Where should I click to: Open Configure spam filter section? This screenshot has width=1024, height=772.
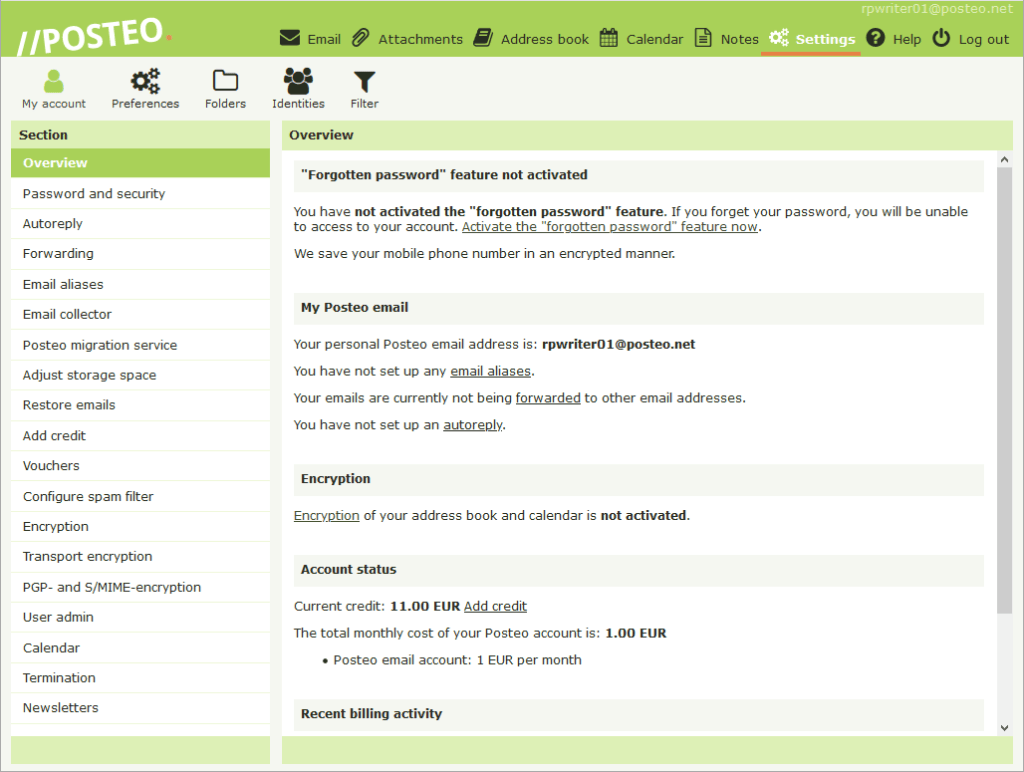pos(140,496)
